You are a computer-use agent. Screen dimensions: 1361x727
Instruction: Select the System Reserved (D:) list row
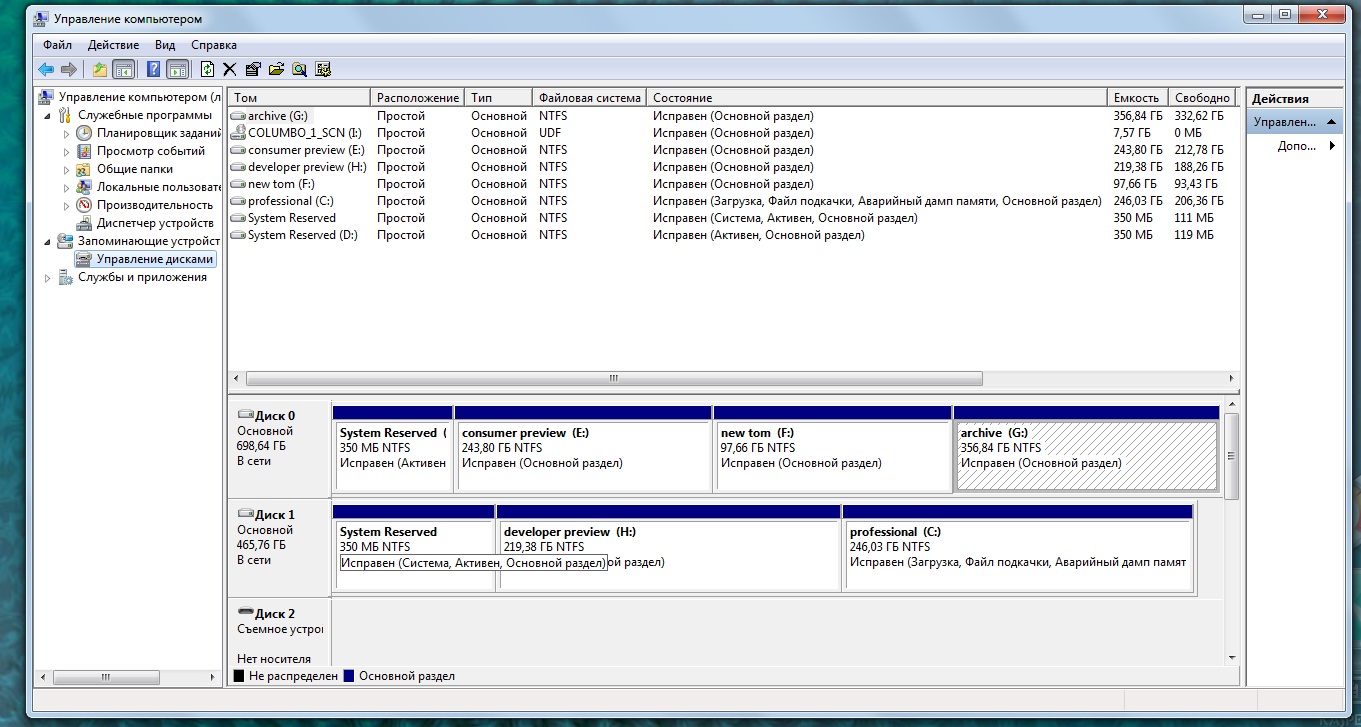click(x=734, y=235)
